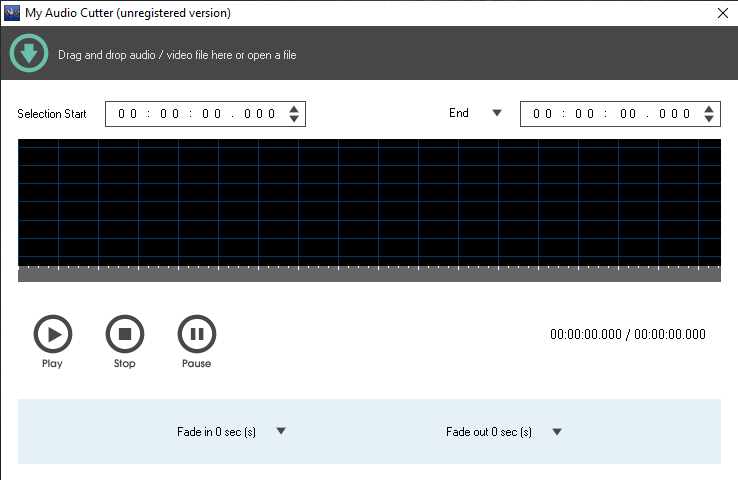This screenshot has width=738, height=480.
Task: Click the Play button
Action: pyautogui.click(x=53, y=334)
